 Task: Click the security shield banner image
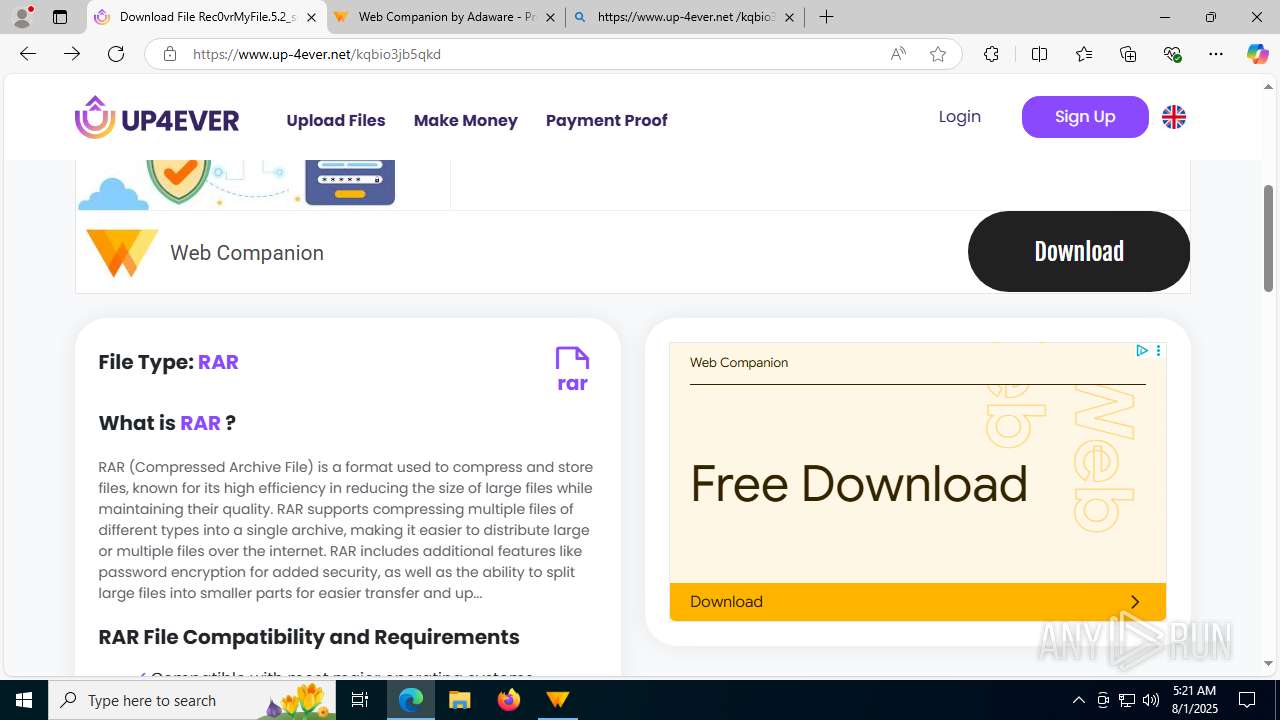click(237, 183)
